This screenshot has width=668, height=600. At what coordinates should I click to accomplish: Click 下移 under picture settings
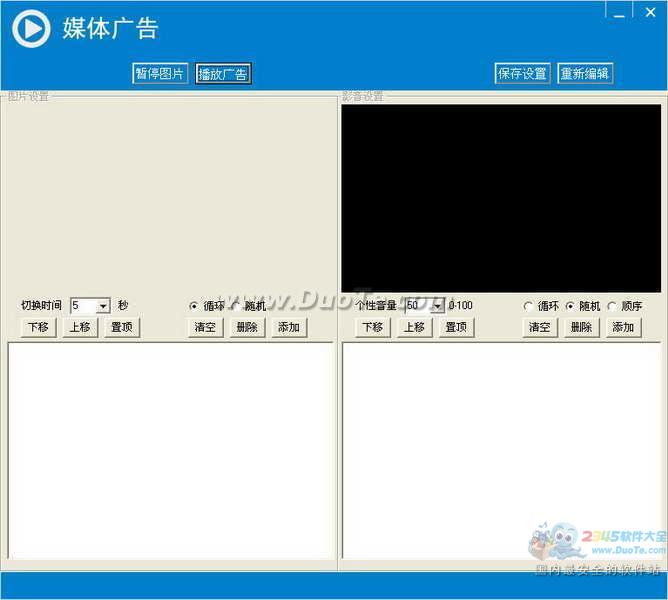pos(38,327)
